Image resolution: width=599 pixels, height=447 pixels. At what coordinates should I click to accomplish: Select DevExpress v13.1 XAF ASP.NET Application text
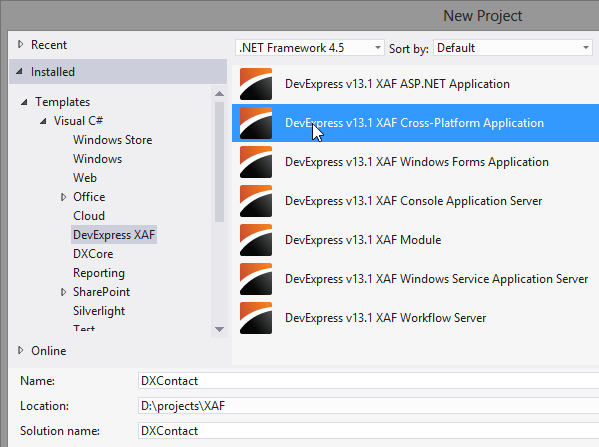coord(397,84)
